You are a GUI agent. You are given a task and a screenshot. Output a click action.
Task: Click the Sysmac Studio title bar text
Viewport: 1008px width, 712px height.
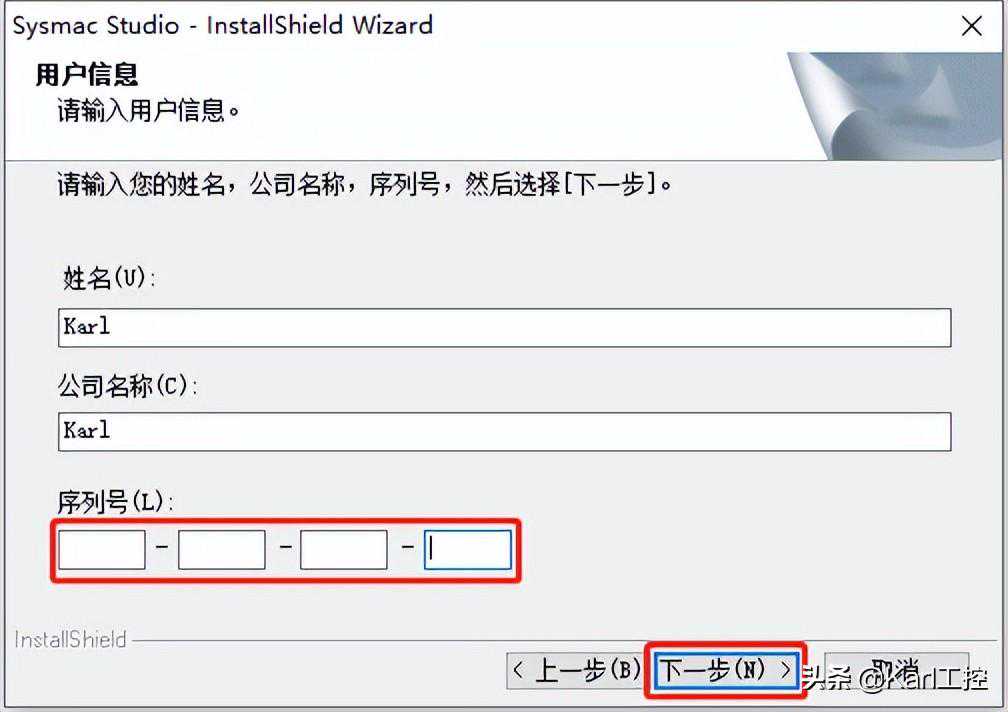coord(223,26)
